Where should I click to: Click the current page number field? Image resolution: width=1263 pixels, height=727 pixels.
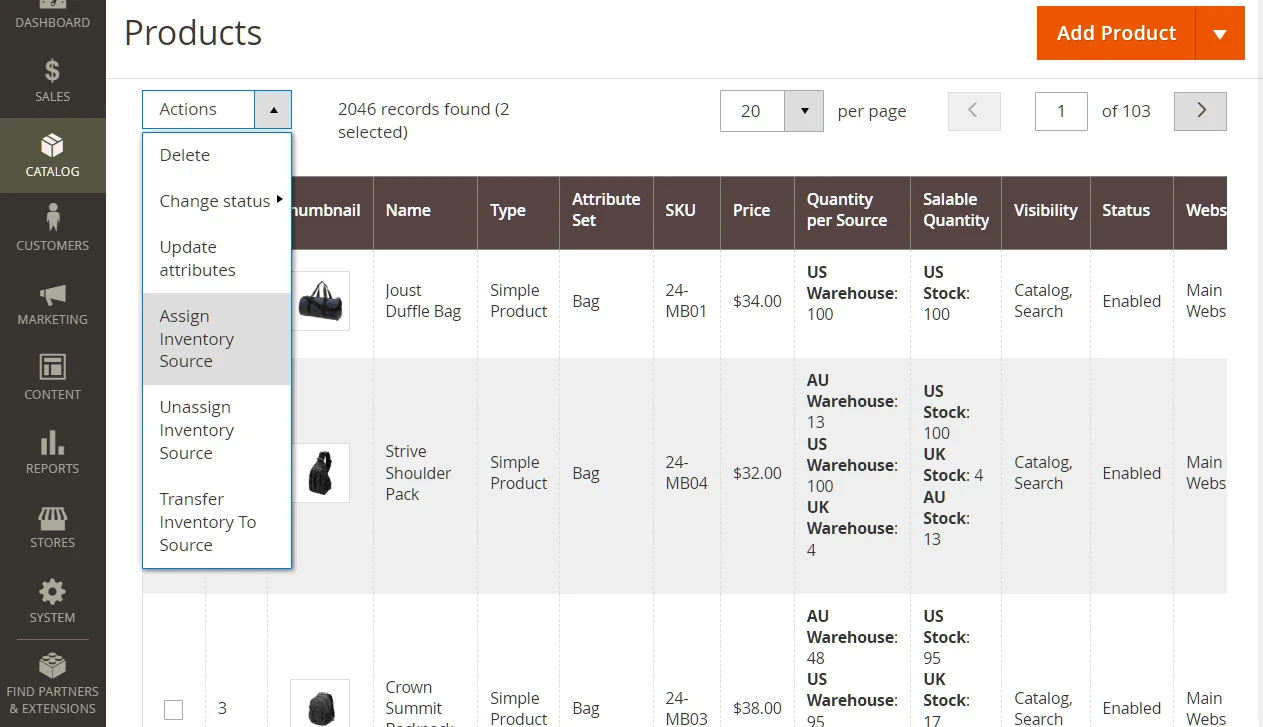click(x=1061, y=111)
